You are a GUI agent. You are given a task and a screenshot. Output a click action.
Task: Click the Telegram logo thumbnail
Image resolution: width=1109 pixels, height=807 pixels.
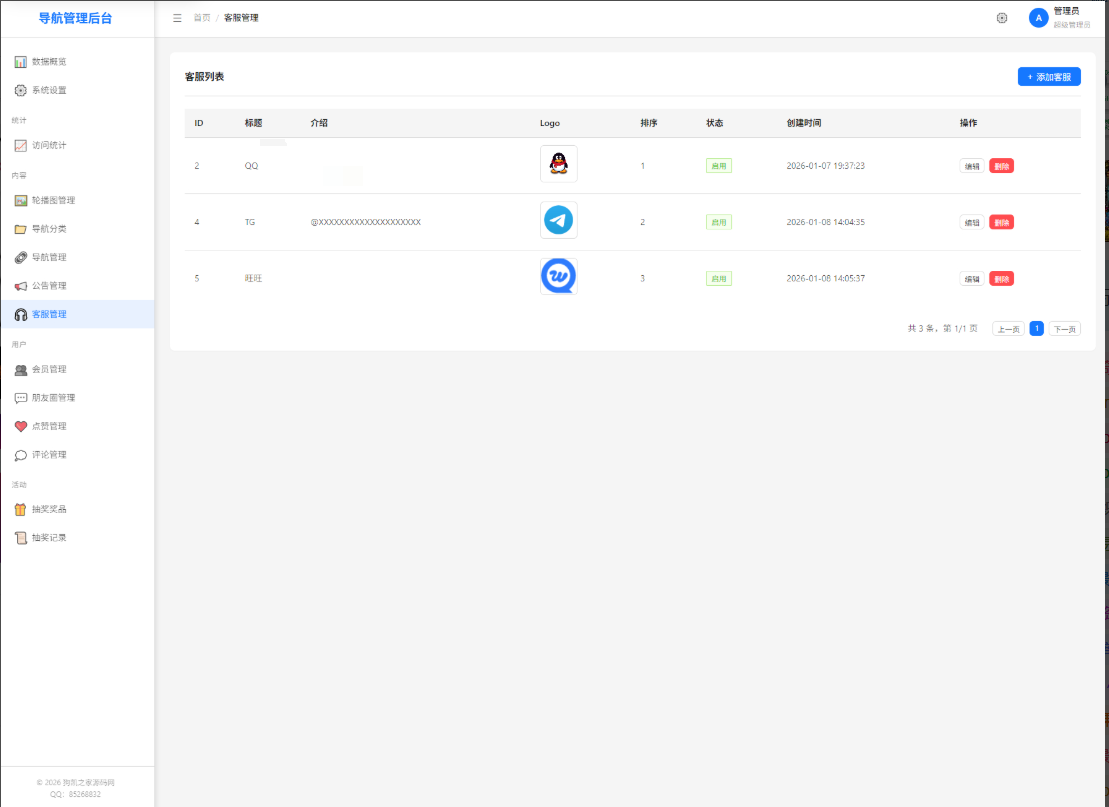(x=558, y=220)
